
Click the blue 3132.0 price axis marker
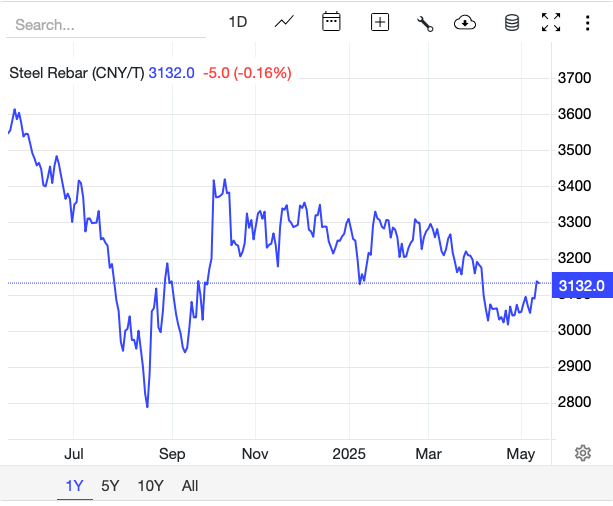point(581,286)
